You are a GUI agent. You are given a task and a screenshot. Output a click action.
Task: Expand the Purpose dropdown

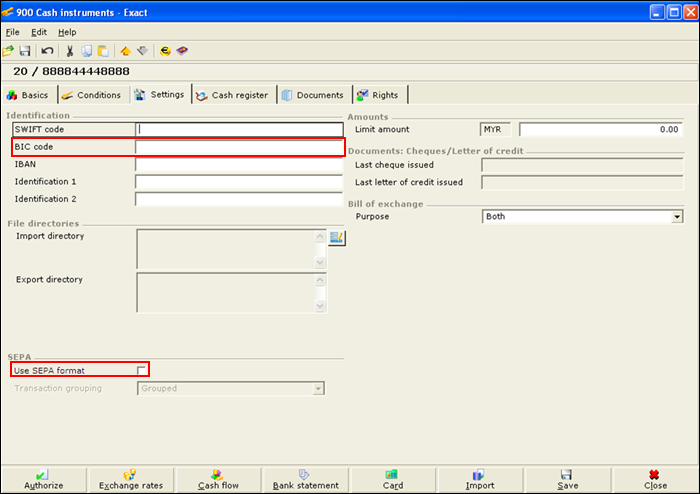676,216
